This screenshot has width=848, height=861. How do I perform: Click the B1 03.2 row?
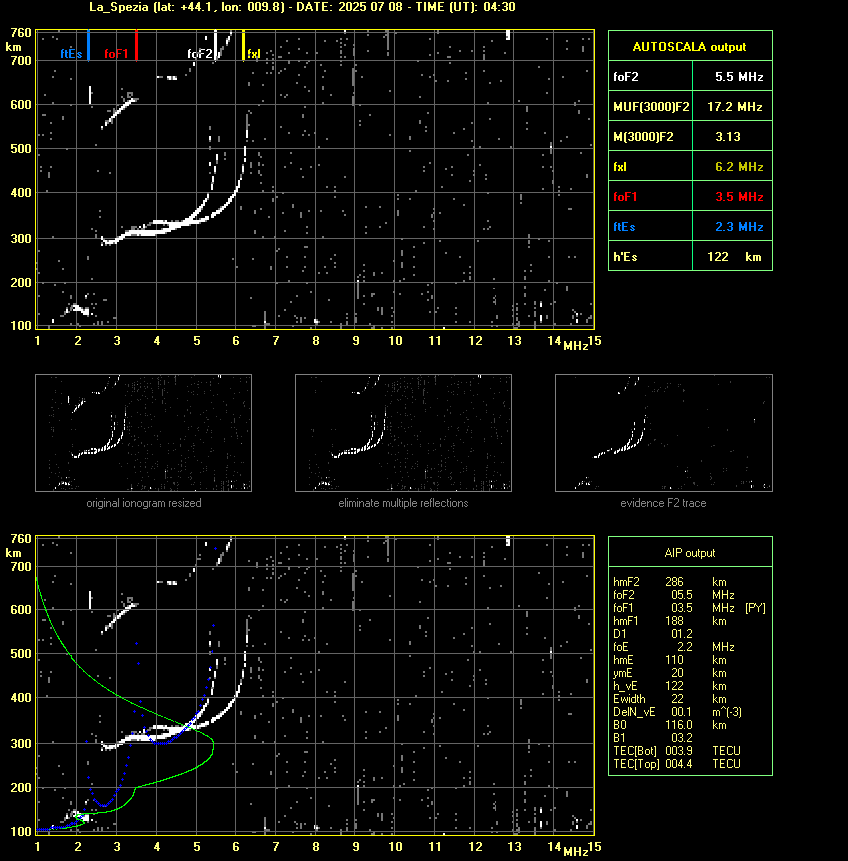pyautogui.click(x=653, y=738)
